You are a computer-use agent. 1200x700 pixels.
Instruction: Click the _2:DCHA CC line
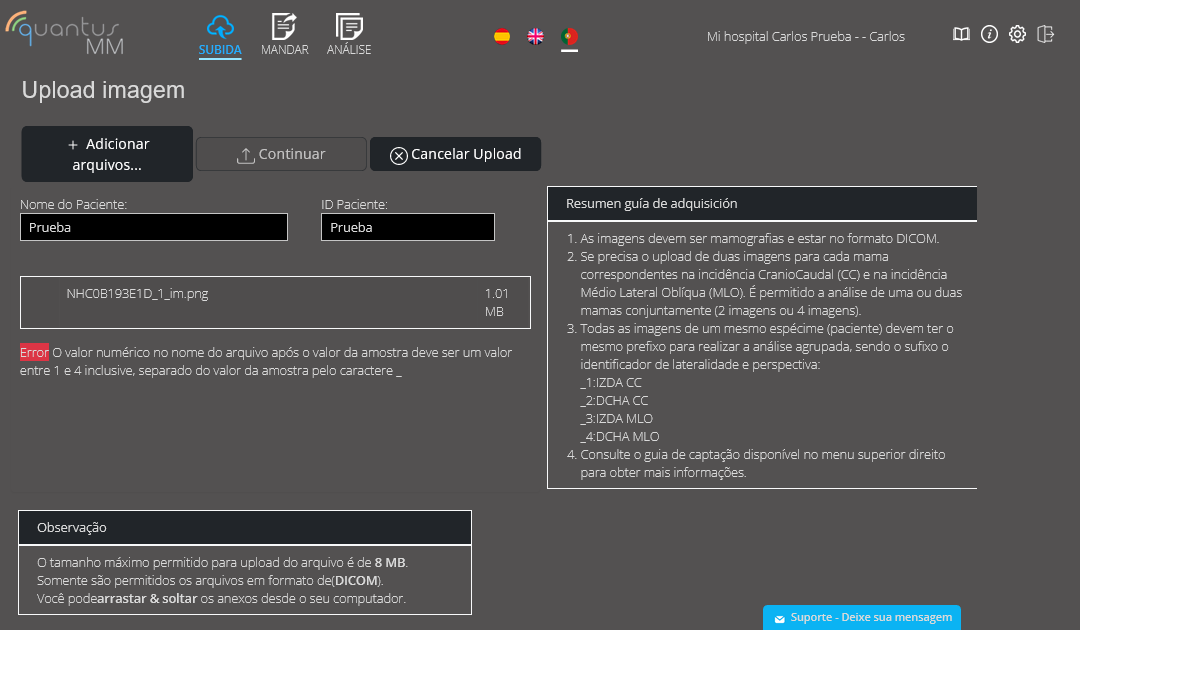tap(614, 400)
